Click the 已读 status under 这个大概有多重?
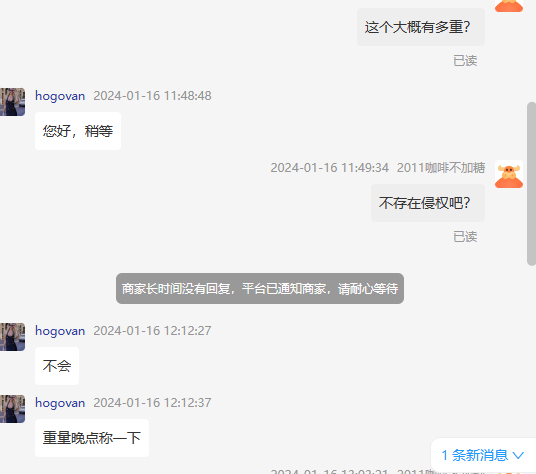 [x=465, y=61]
